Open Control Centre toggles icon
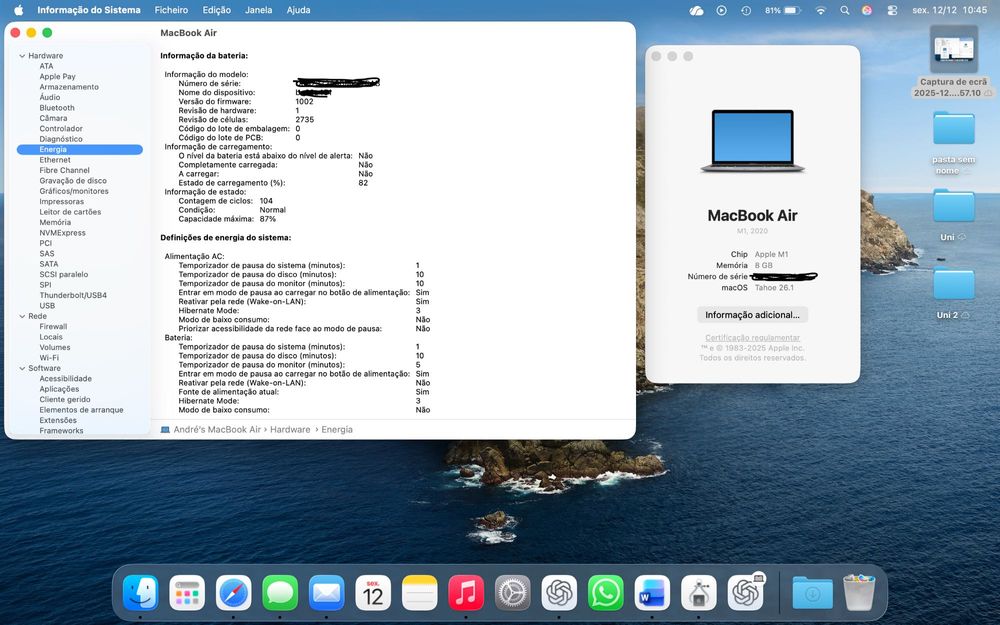This screenshot has width=1000, height=625. (892, 10)
